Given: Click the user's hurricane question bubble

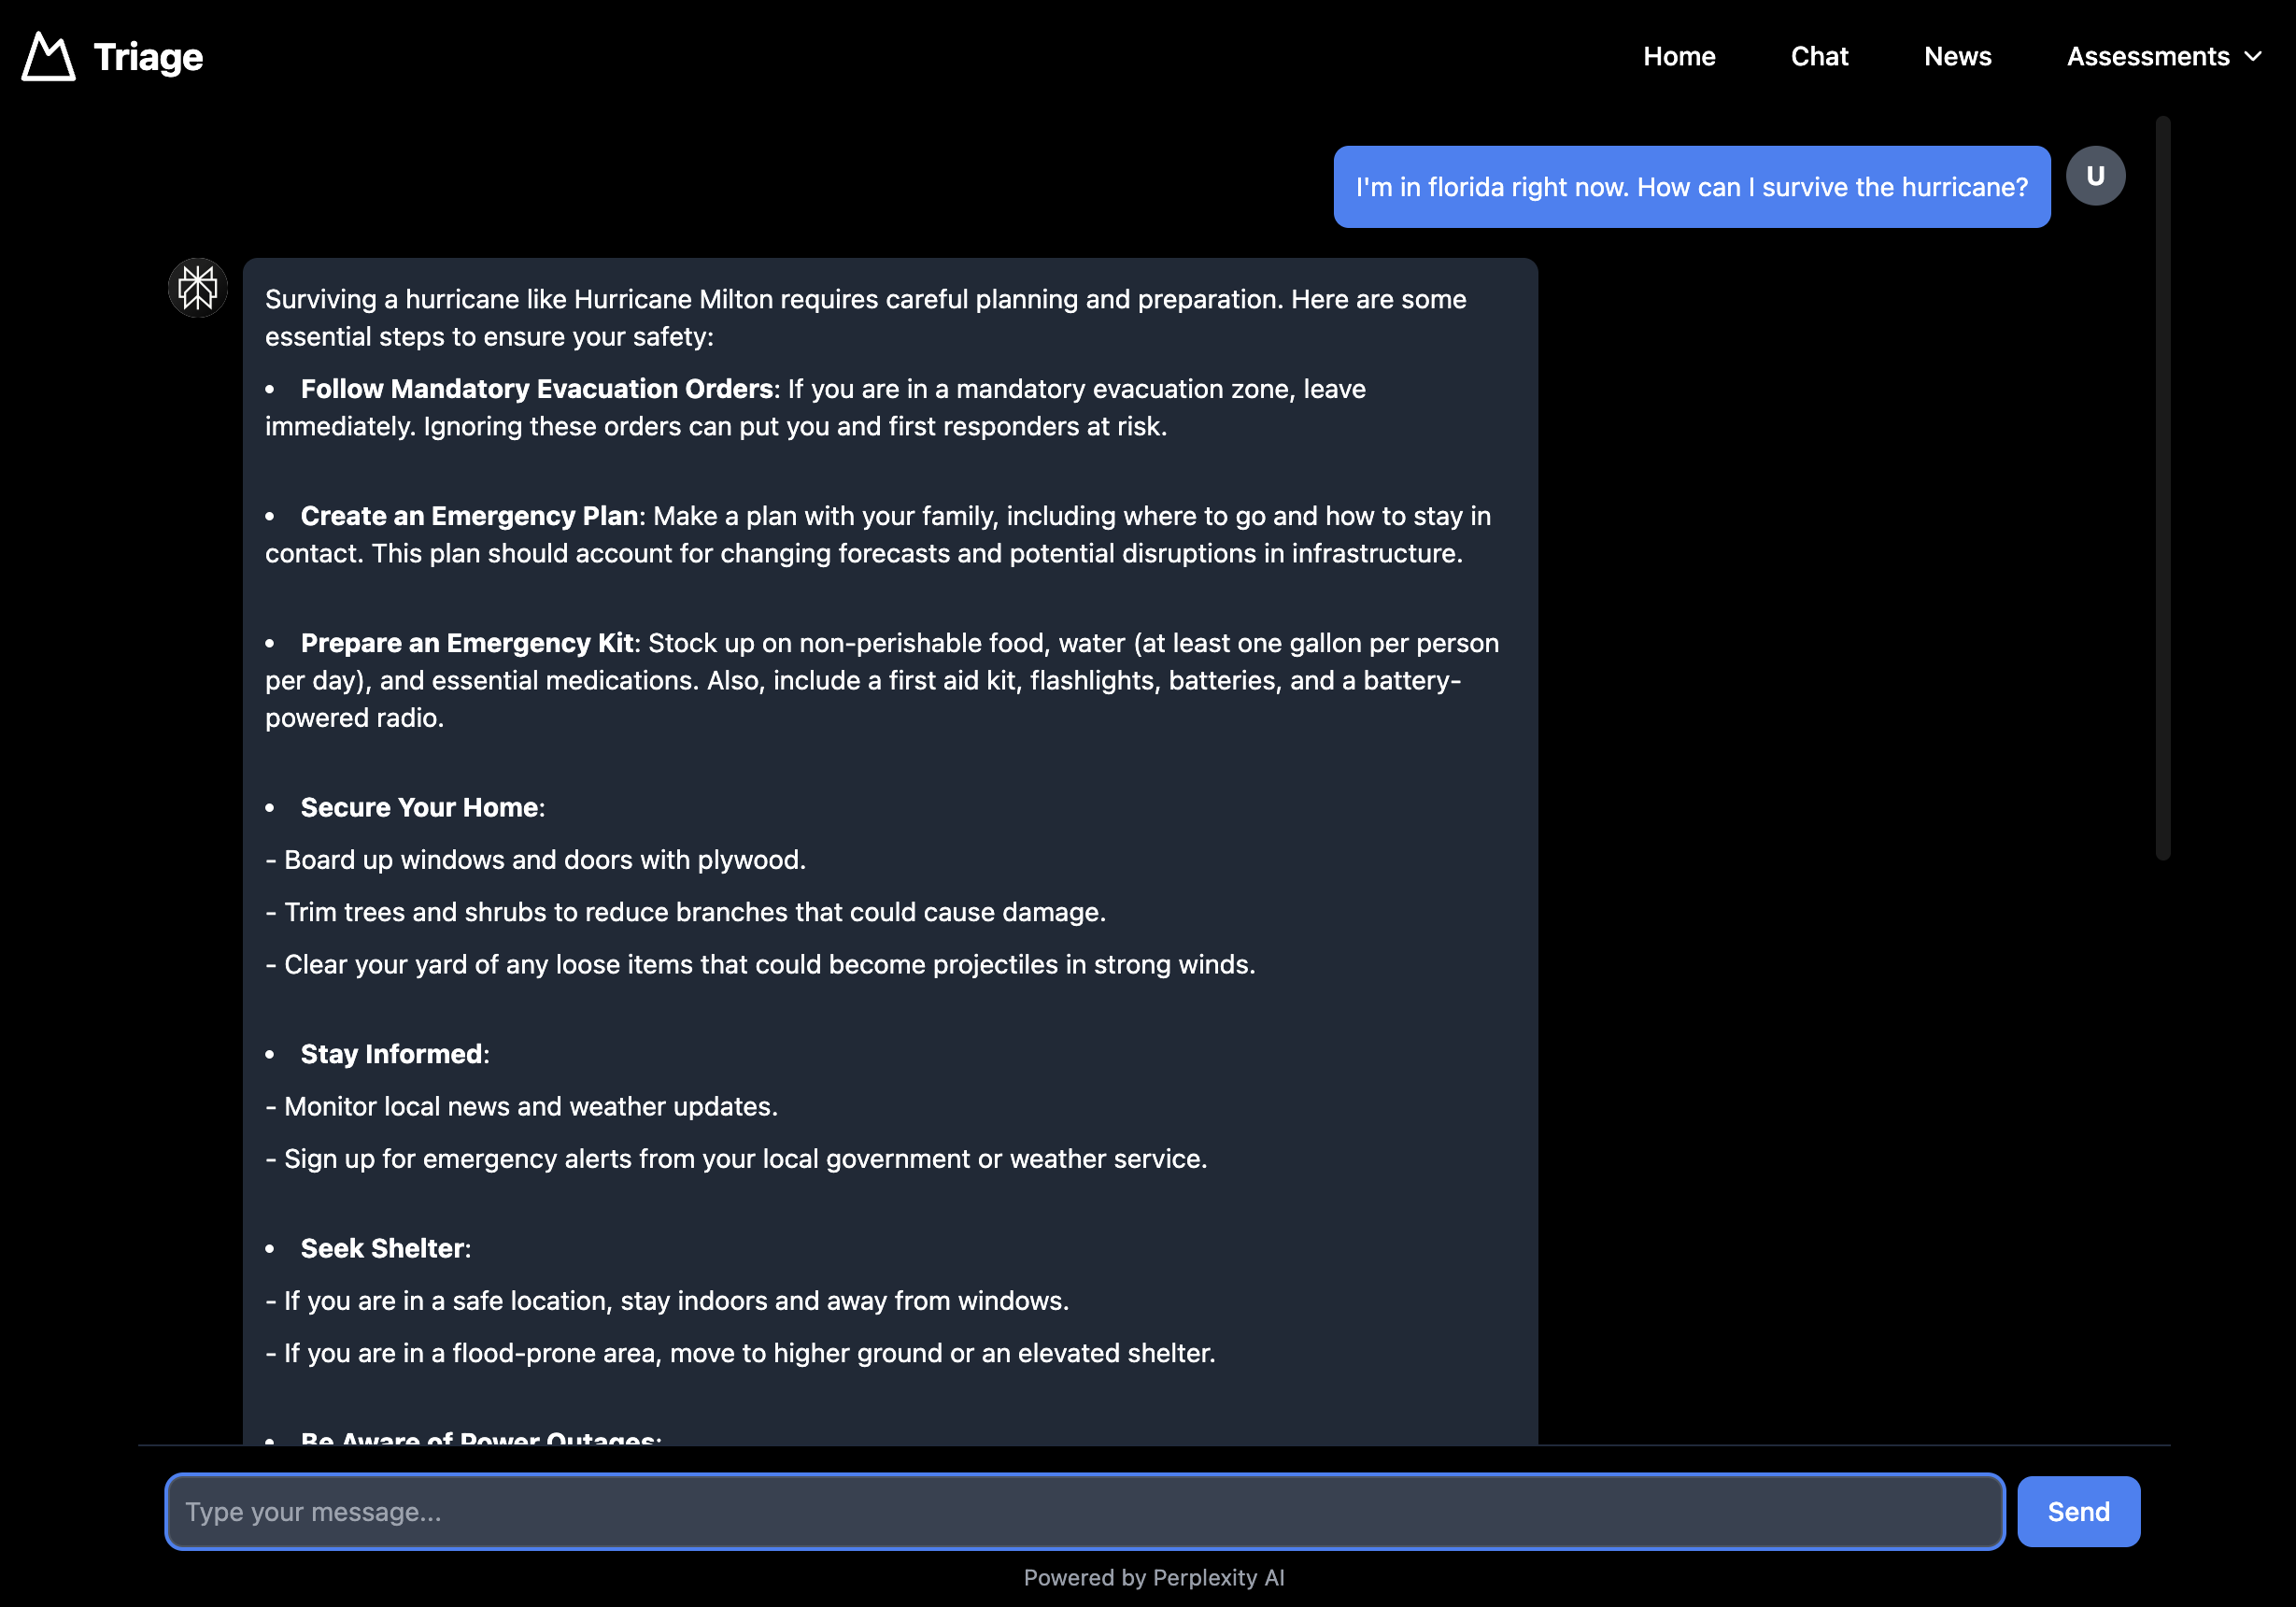Looking at the screenshot, I should [1691, 187].
